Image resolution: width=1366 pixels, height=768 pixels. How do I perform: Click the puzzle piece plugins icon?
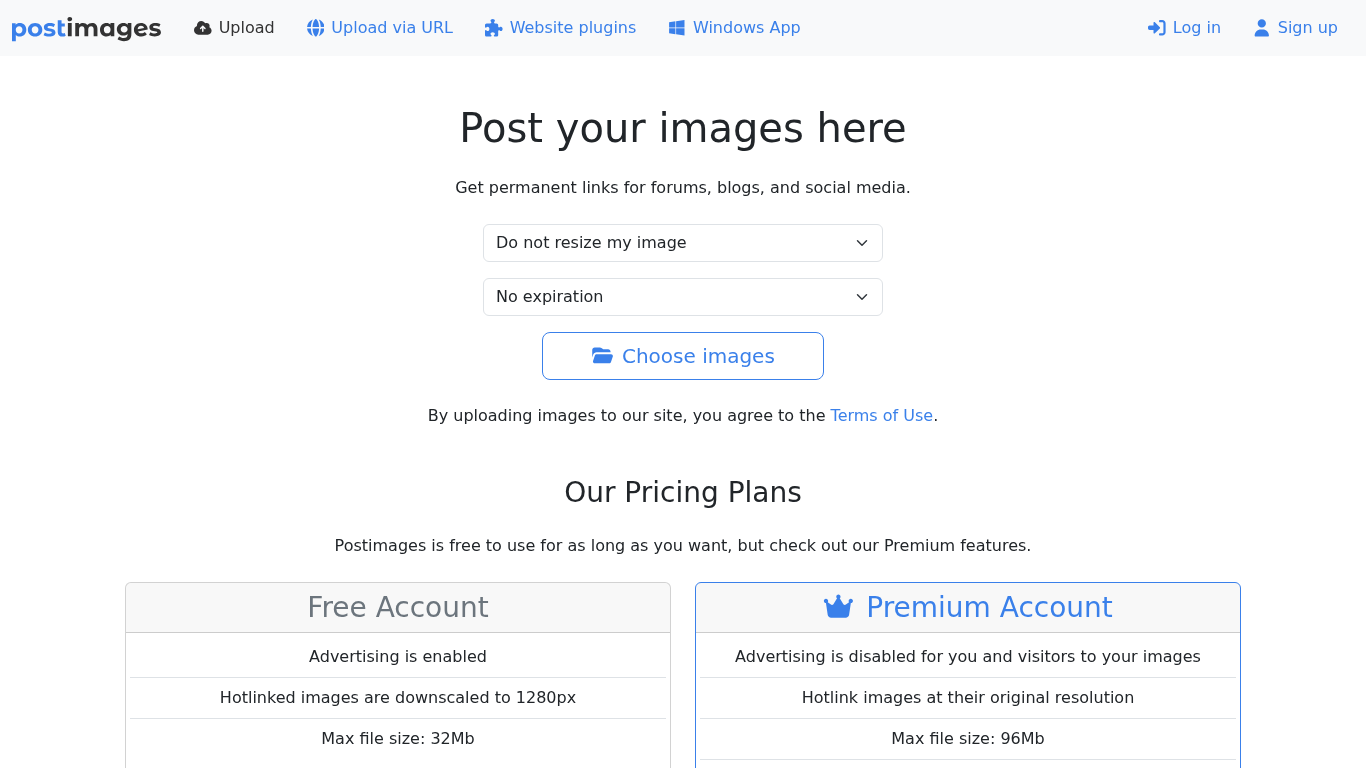click(x=493, y=28)
